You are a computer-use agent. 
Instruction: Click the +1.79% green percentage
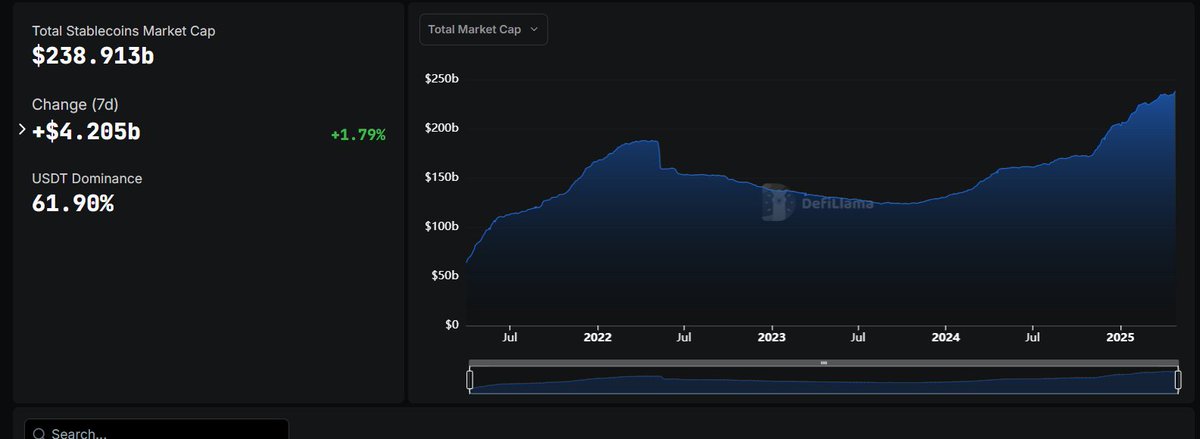(x=358, y=134)
